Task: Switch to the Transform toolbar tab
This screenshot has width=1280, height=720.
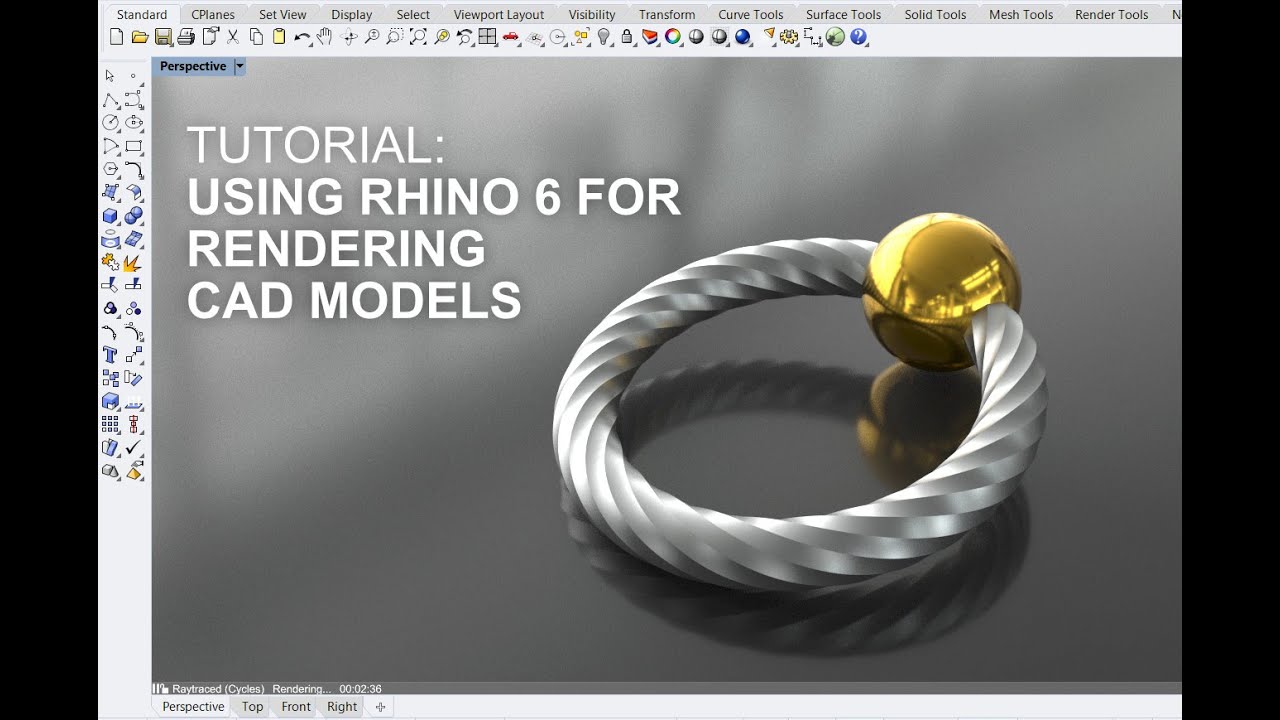Action: click(x=667, y=15)
